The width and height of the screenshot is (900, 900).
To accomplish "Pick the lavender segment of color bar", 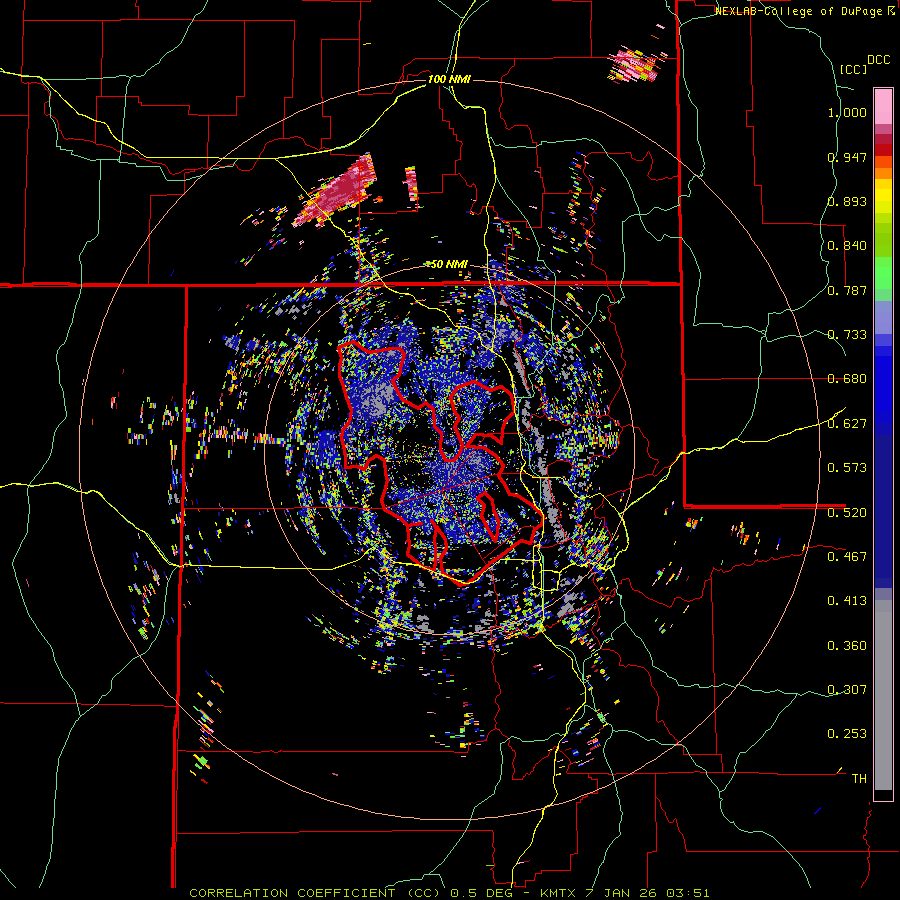I will 883,318.
